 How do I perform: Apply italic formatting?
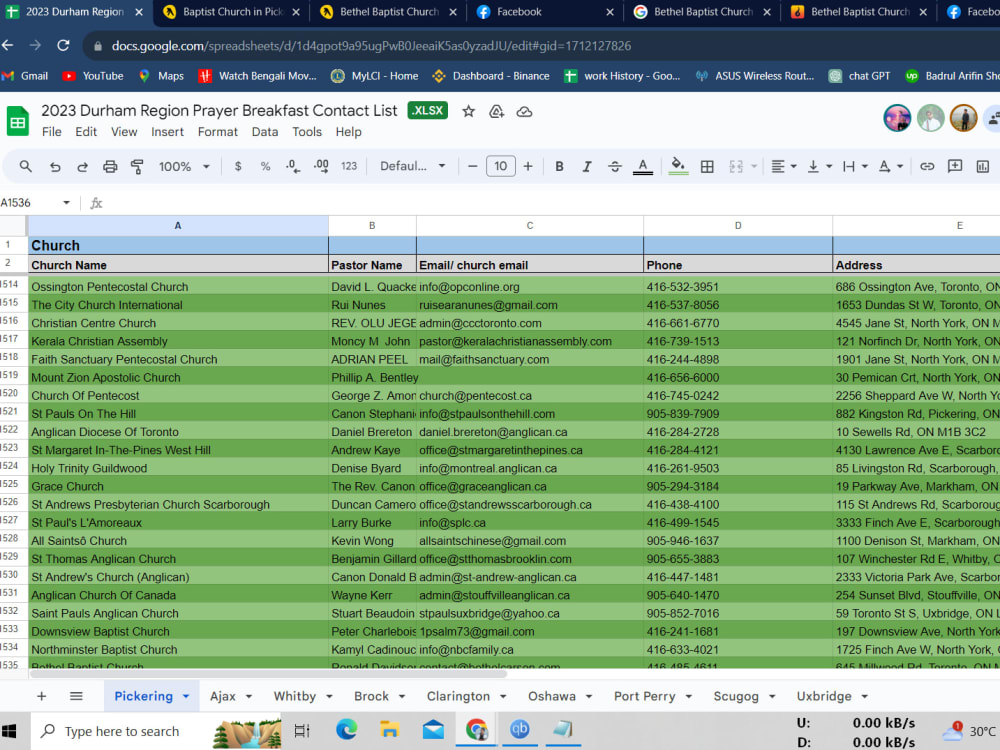click(x=586, y=166)
